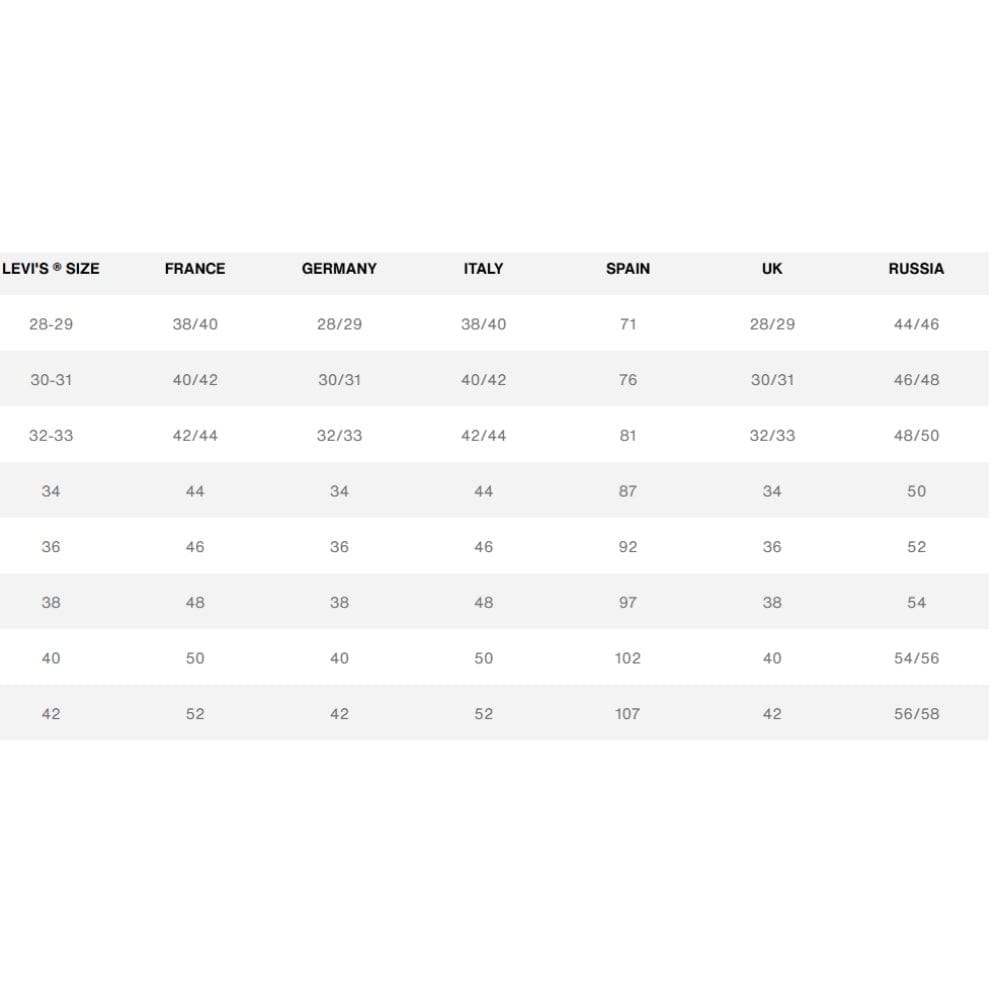Click the Levi's size 32-33 cell
Image resolution: width=1000 pixels, height=1000 pixels.
click(x=51, y=436)
